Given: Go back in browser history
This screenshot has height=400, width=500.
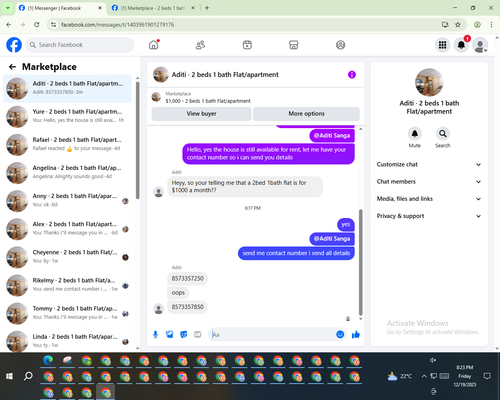Looking at the screenshot, I should coord(9,25).
